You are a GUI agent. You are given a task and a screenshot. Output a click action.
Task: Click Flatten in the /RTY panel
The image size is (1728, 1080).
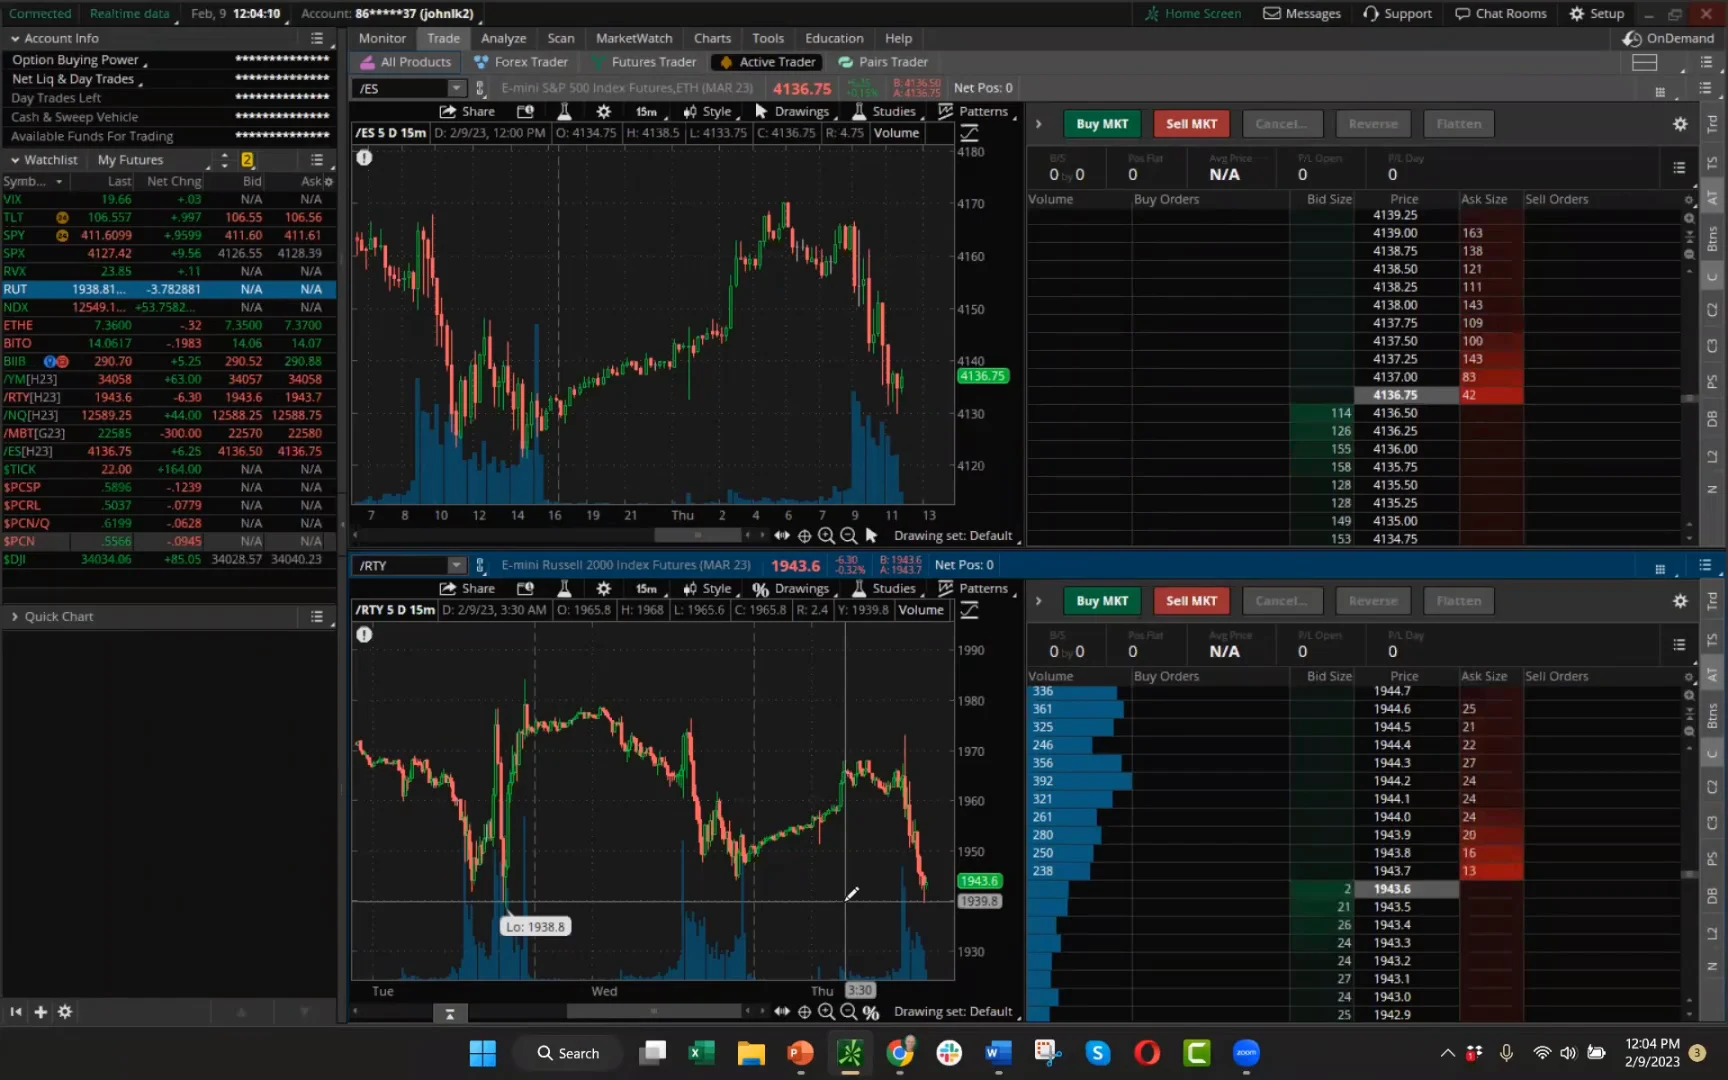pyautogui.click(x=1459, y=601)
